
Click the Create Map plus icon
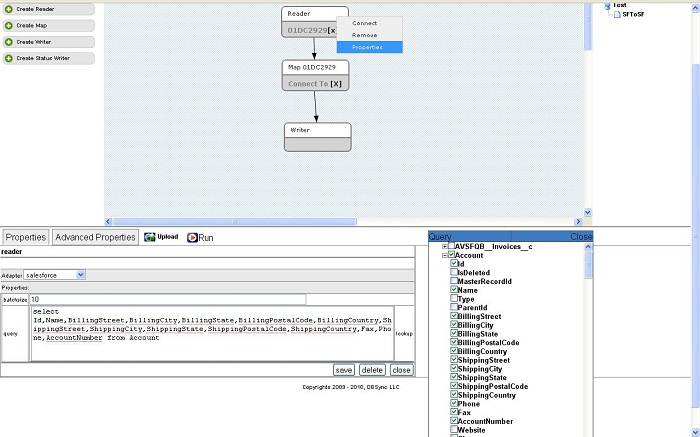point(8,25)
